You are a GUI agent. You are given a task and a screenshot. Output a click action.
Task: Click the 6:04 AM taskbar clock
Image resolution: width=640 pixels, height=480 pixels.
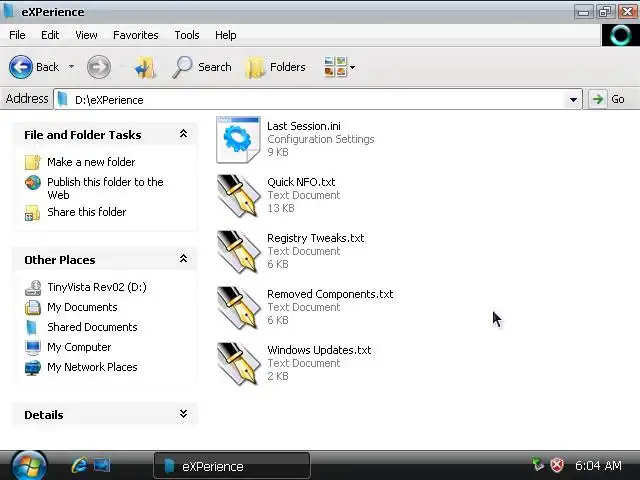click(598, 465)
